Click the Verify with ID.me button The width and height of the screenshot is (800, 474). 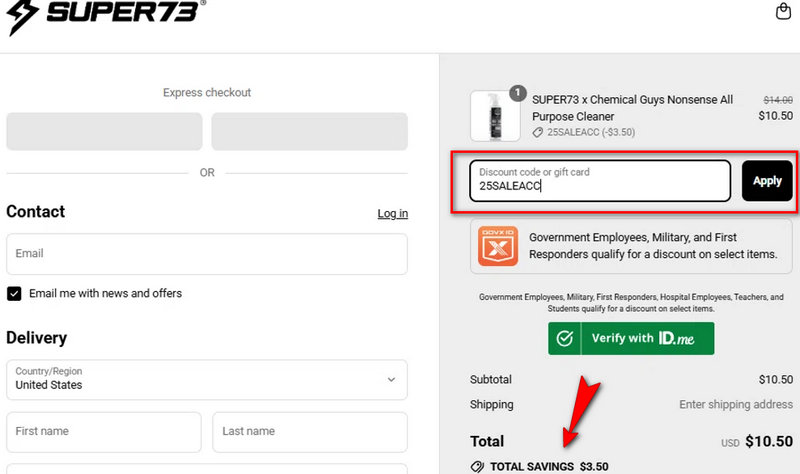(631, 338)
